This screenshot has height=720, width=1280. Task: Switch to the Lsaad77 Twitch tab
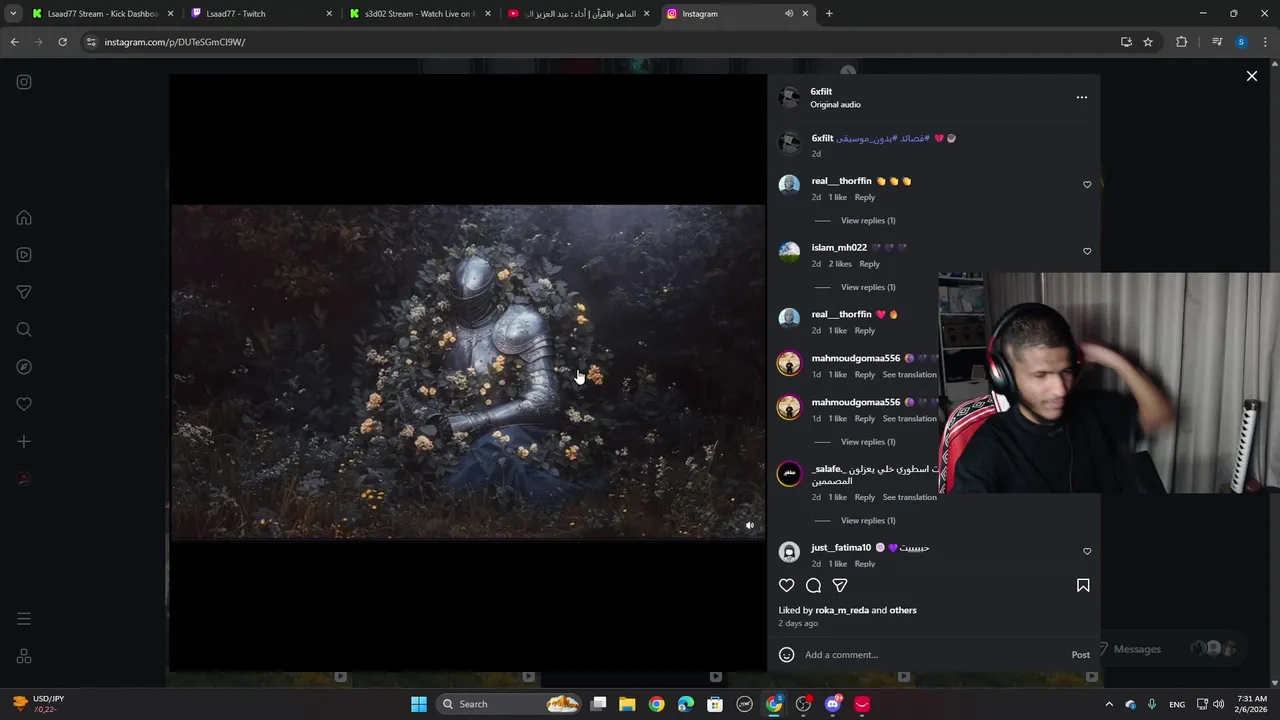[x=260, y=14]
